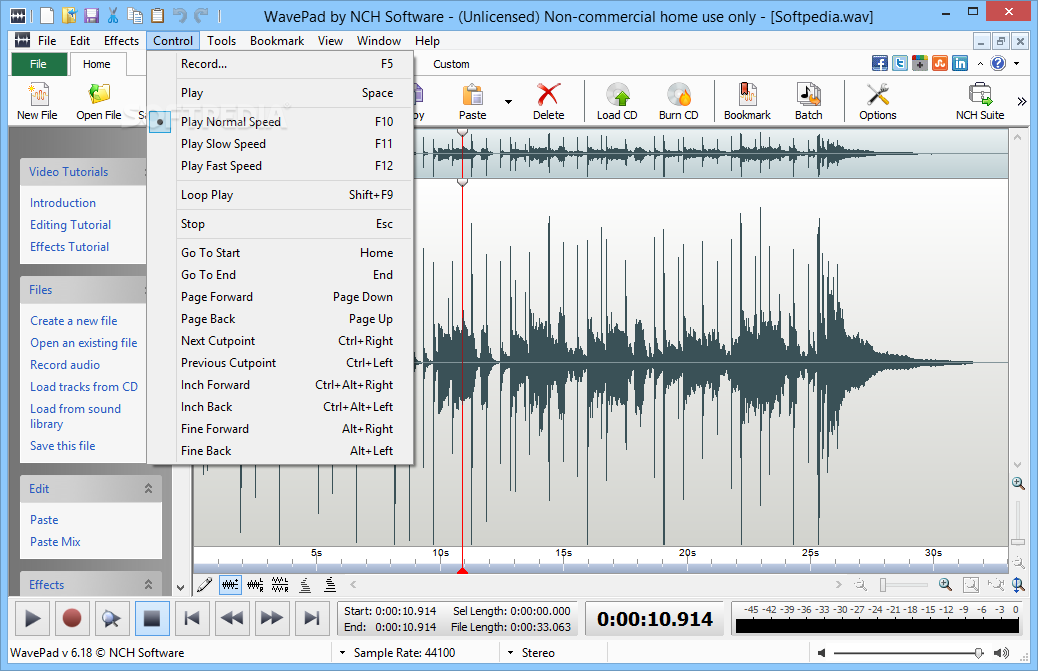Click the Bookmark toolbar icon

747,101
